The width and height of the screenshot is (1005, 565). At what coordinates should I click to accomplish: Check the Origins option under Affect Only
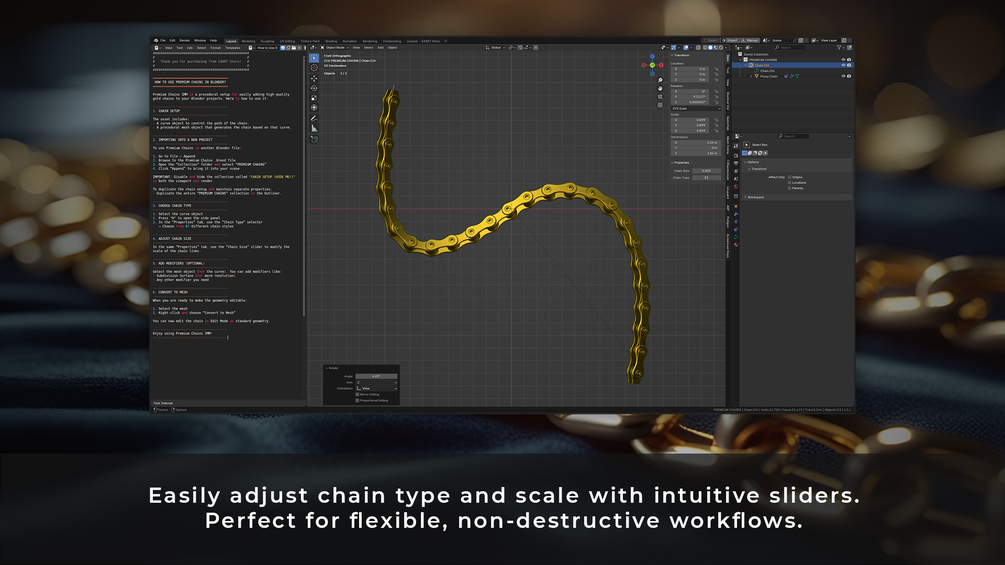coord(790,177)
